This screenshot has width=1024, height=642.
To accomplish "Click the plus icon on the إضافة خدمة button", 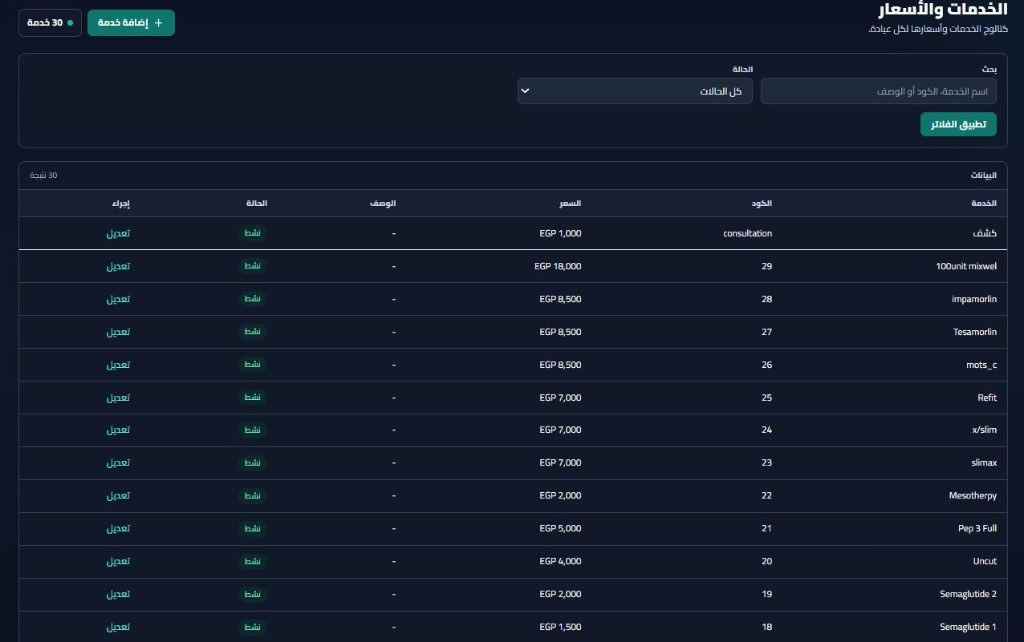I will pos(158,23).
